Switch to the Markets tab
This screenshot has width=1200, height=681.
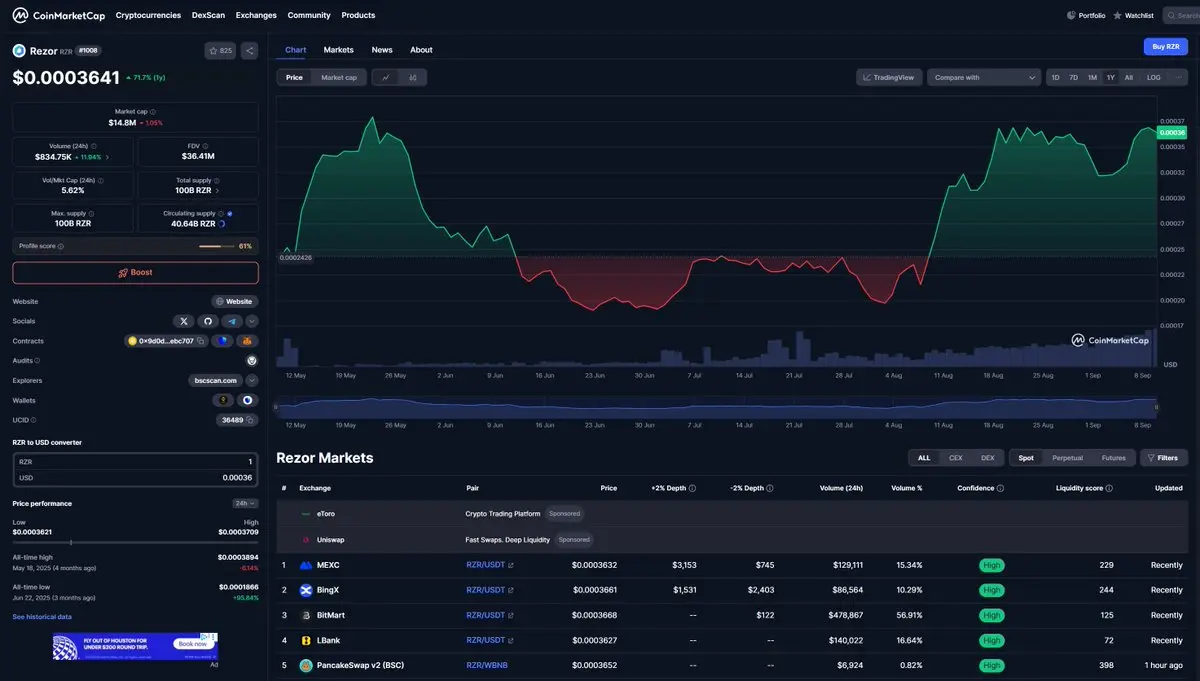[x=338, y=49]
